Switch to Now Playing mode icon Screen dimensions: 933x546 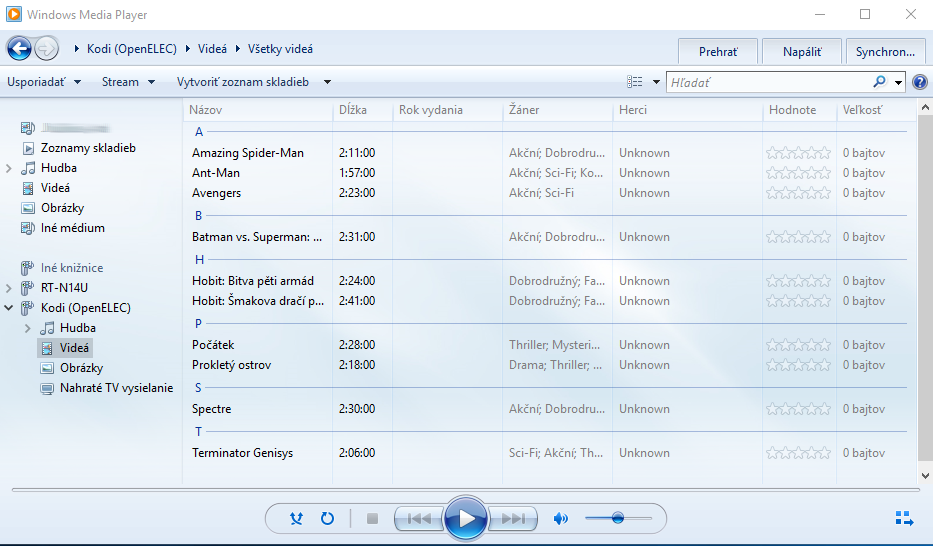click(904, 519)
